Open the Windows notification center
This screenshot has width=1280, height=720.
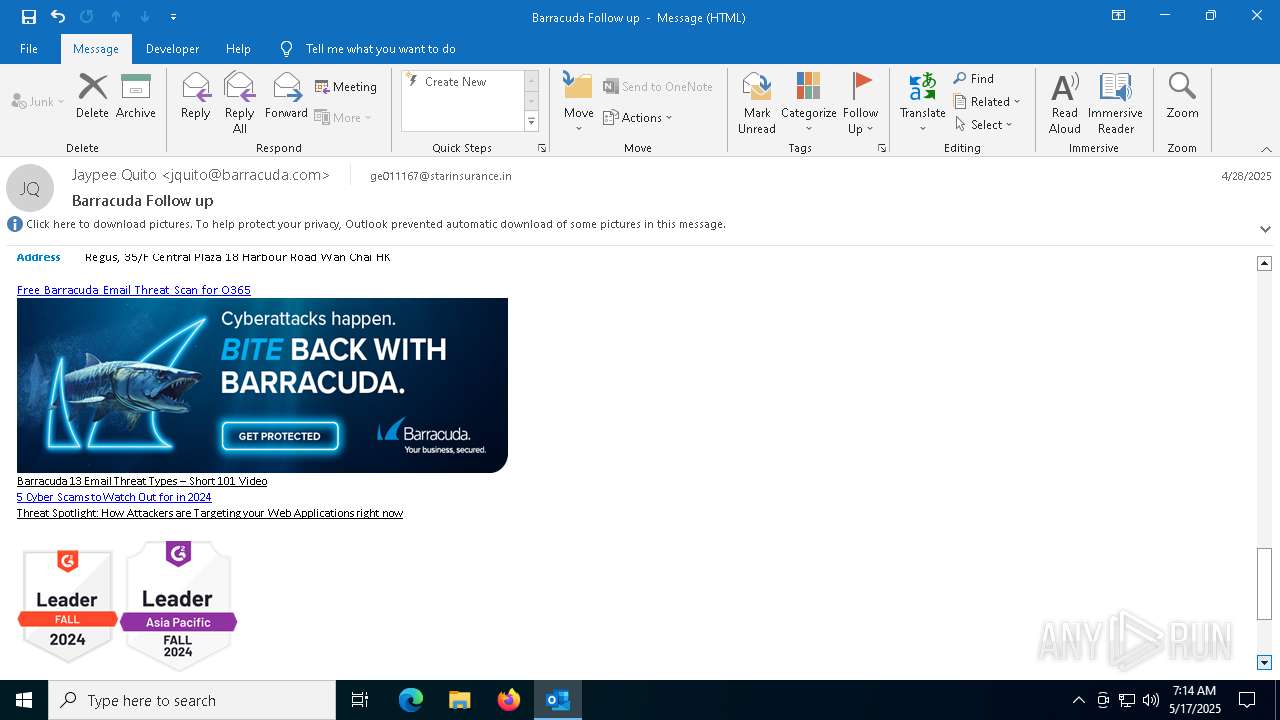[x=1247, y=700]
